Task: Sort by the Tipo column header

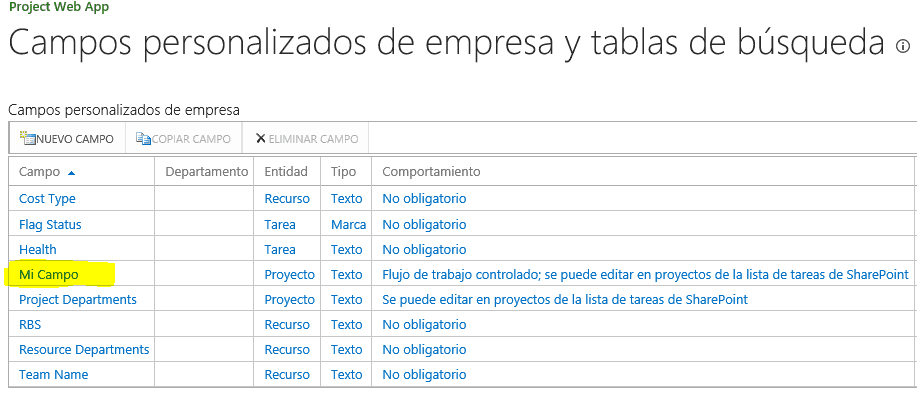Action: 343,172
